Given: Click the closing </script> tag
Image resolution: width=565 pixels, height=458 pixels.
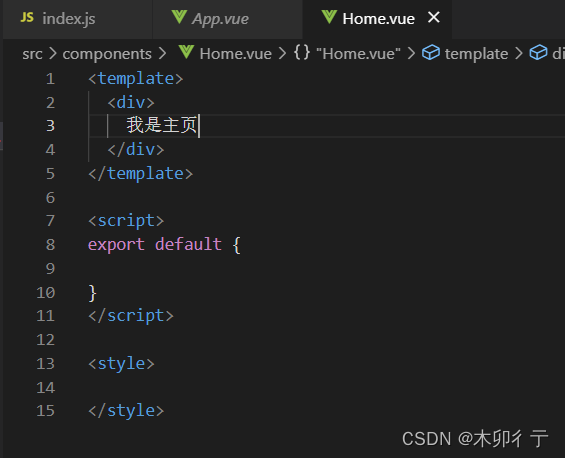Looking at the screenshot, I should (131, 316).
